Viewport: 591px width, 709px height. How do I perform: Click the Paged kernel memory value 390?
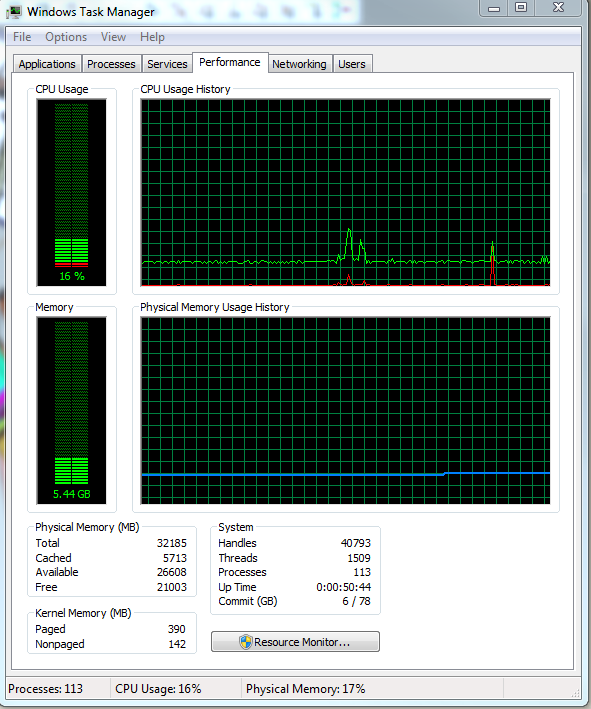(x=177, y=629)
